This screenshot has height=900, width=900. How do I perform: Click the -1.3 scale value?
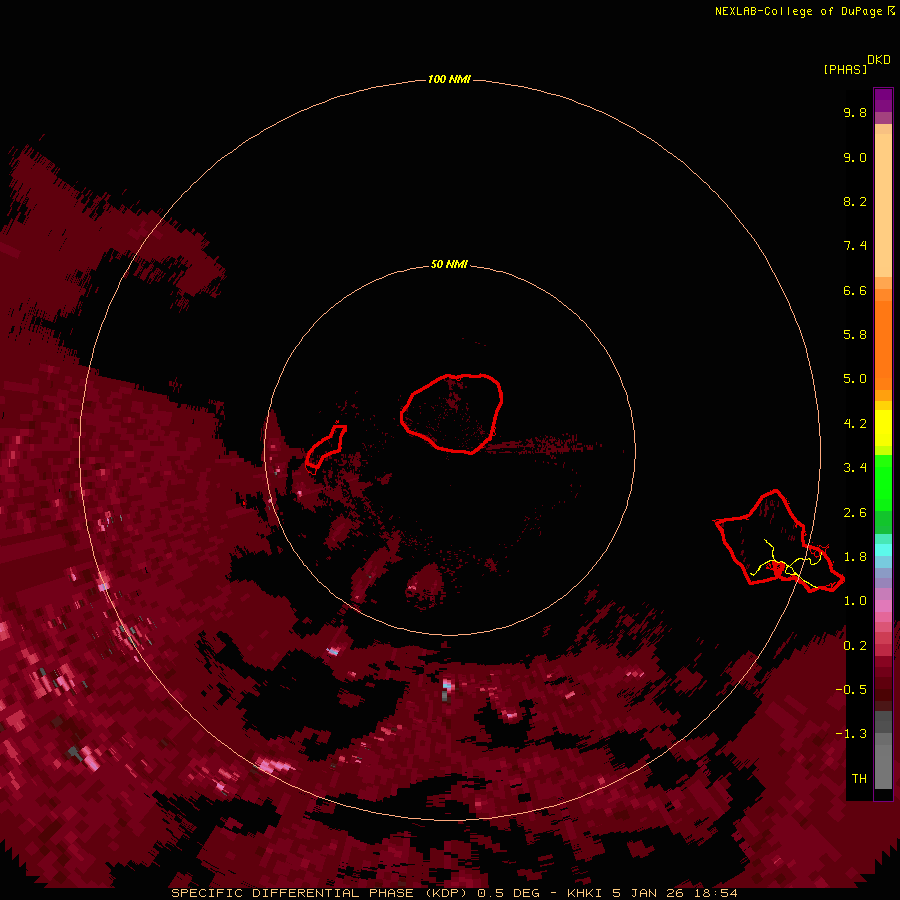pyautogui.click(x=851, y=734)
